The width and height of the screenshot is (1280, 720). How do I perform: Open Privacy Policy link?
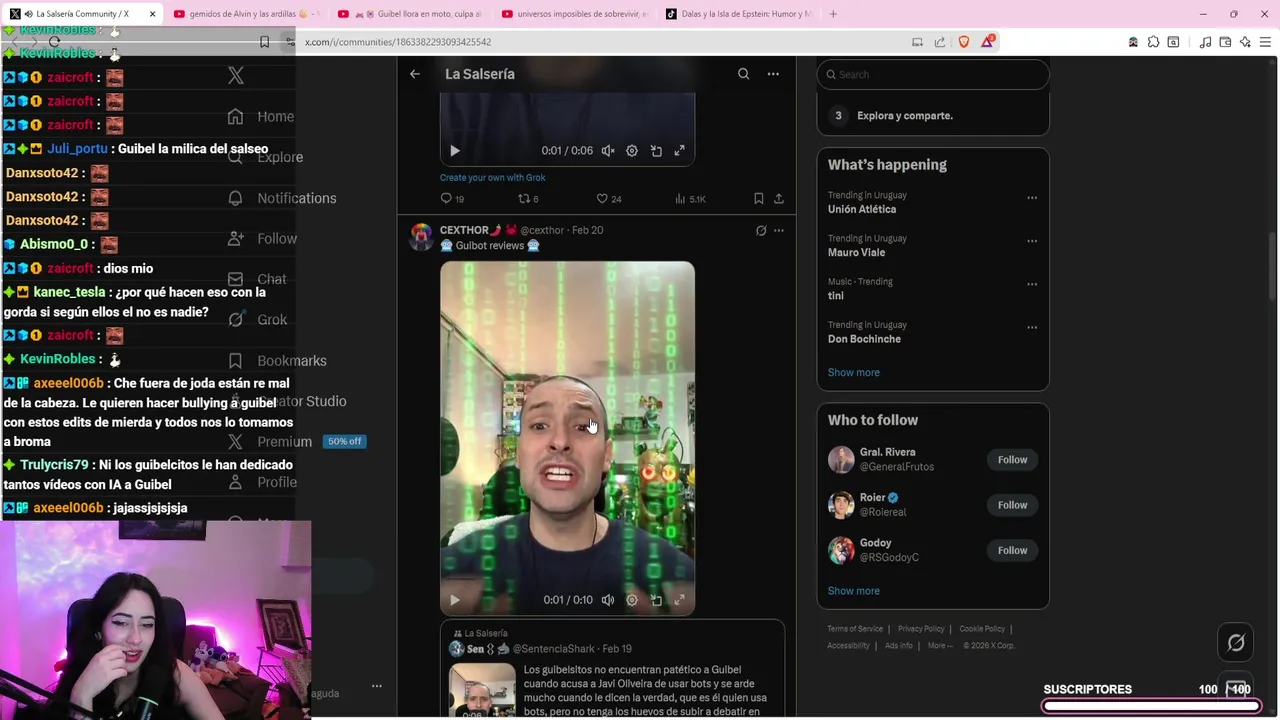click(921, 629)
